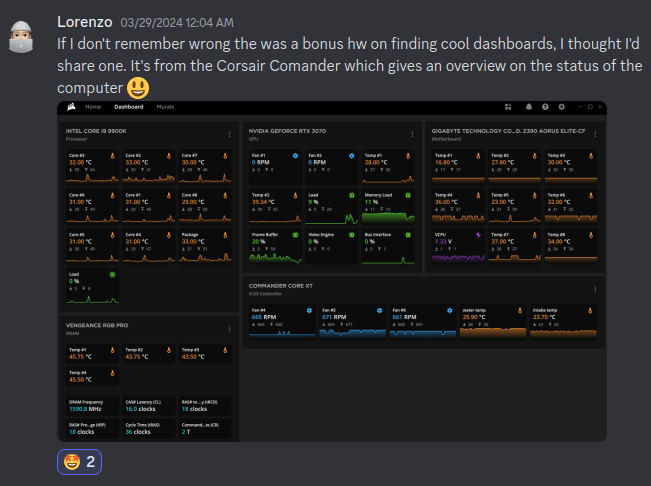
Task: Click motherboard Temp #7 37.00 °C reading
Action: (503, 242)
